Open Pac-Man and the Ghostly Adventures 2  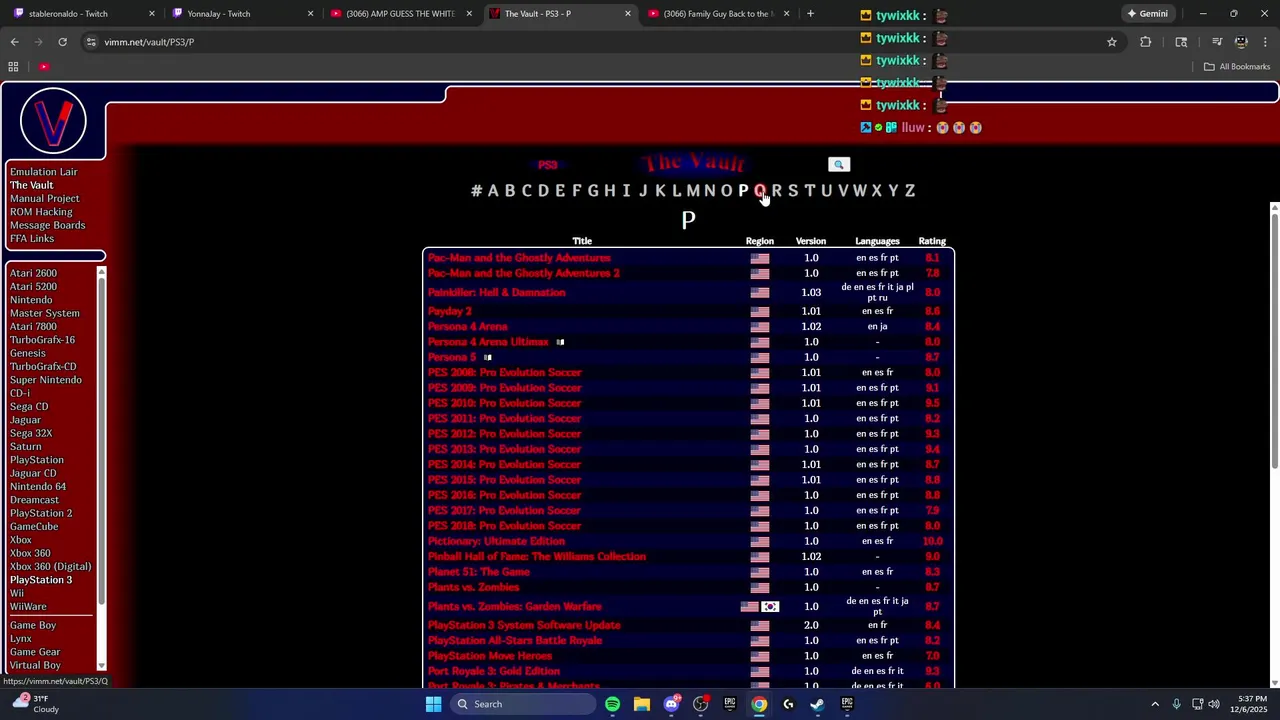523,273
